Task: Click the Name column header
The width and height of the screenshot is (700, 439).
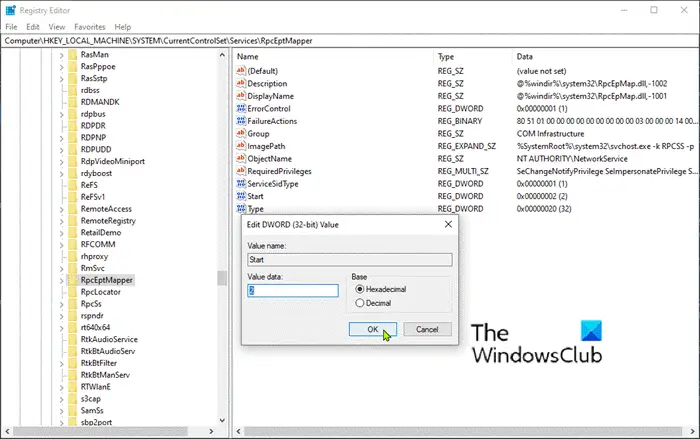Action: click(333, 57)
